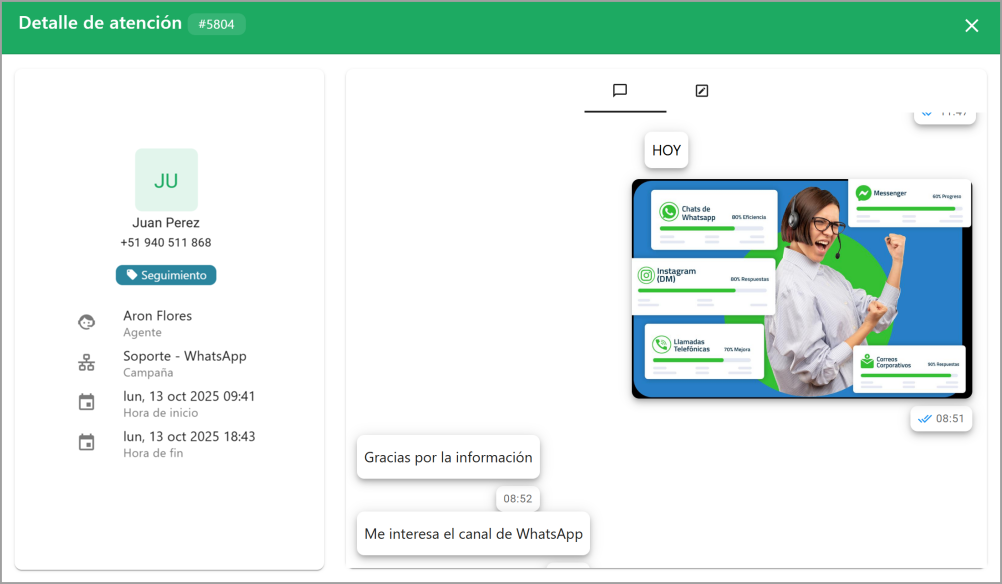The width and height of the screenshot is (1002, 584).
Task: Click the JU contact avatar
Action: (166, 180)
